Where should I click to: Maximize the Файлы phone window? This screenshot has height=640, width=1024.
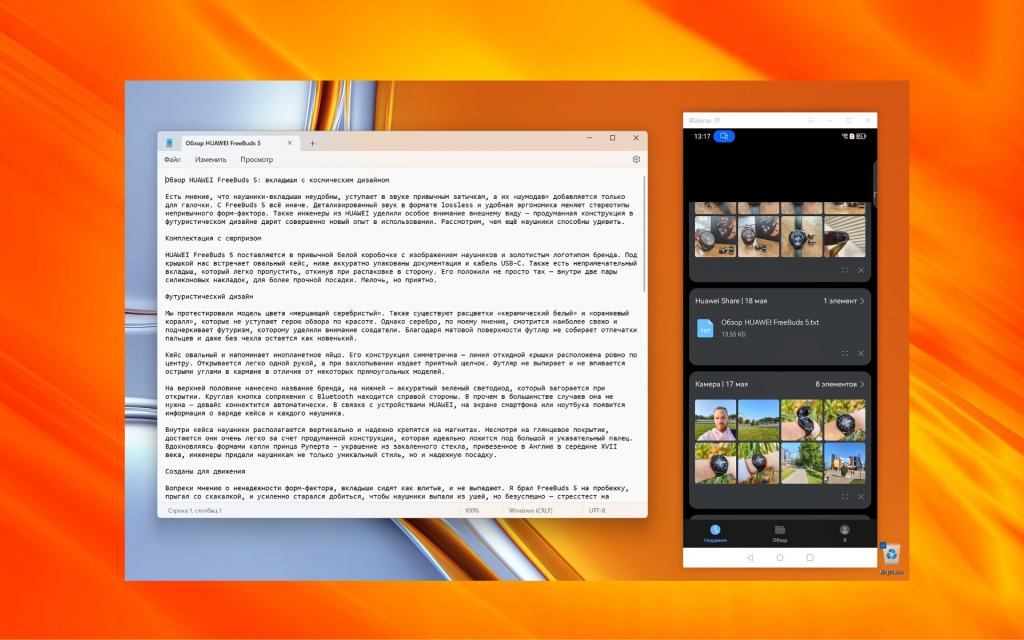point(848,120)
